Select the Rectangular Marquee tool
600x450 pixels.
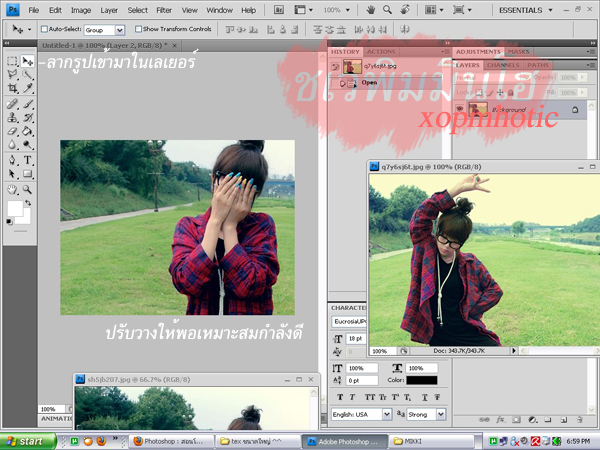point(12,61)
